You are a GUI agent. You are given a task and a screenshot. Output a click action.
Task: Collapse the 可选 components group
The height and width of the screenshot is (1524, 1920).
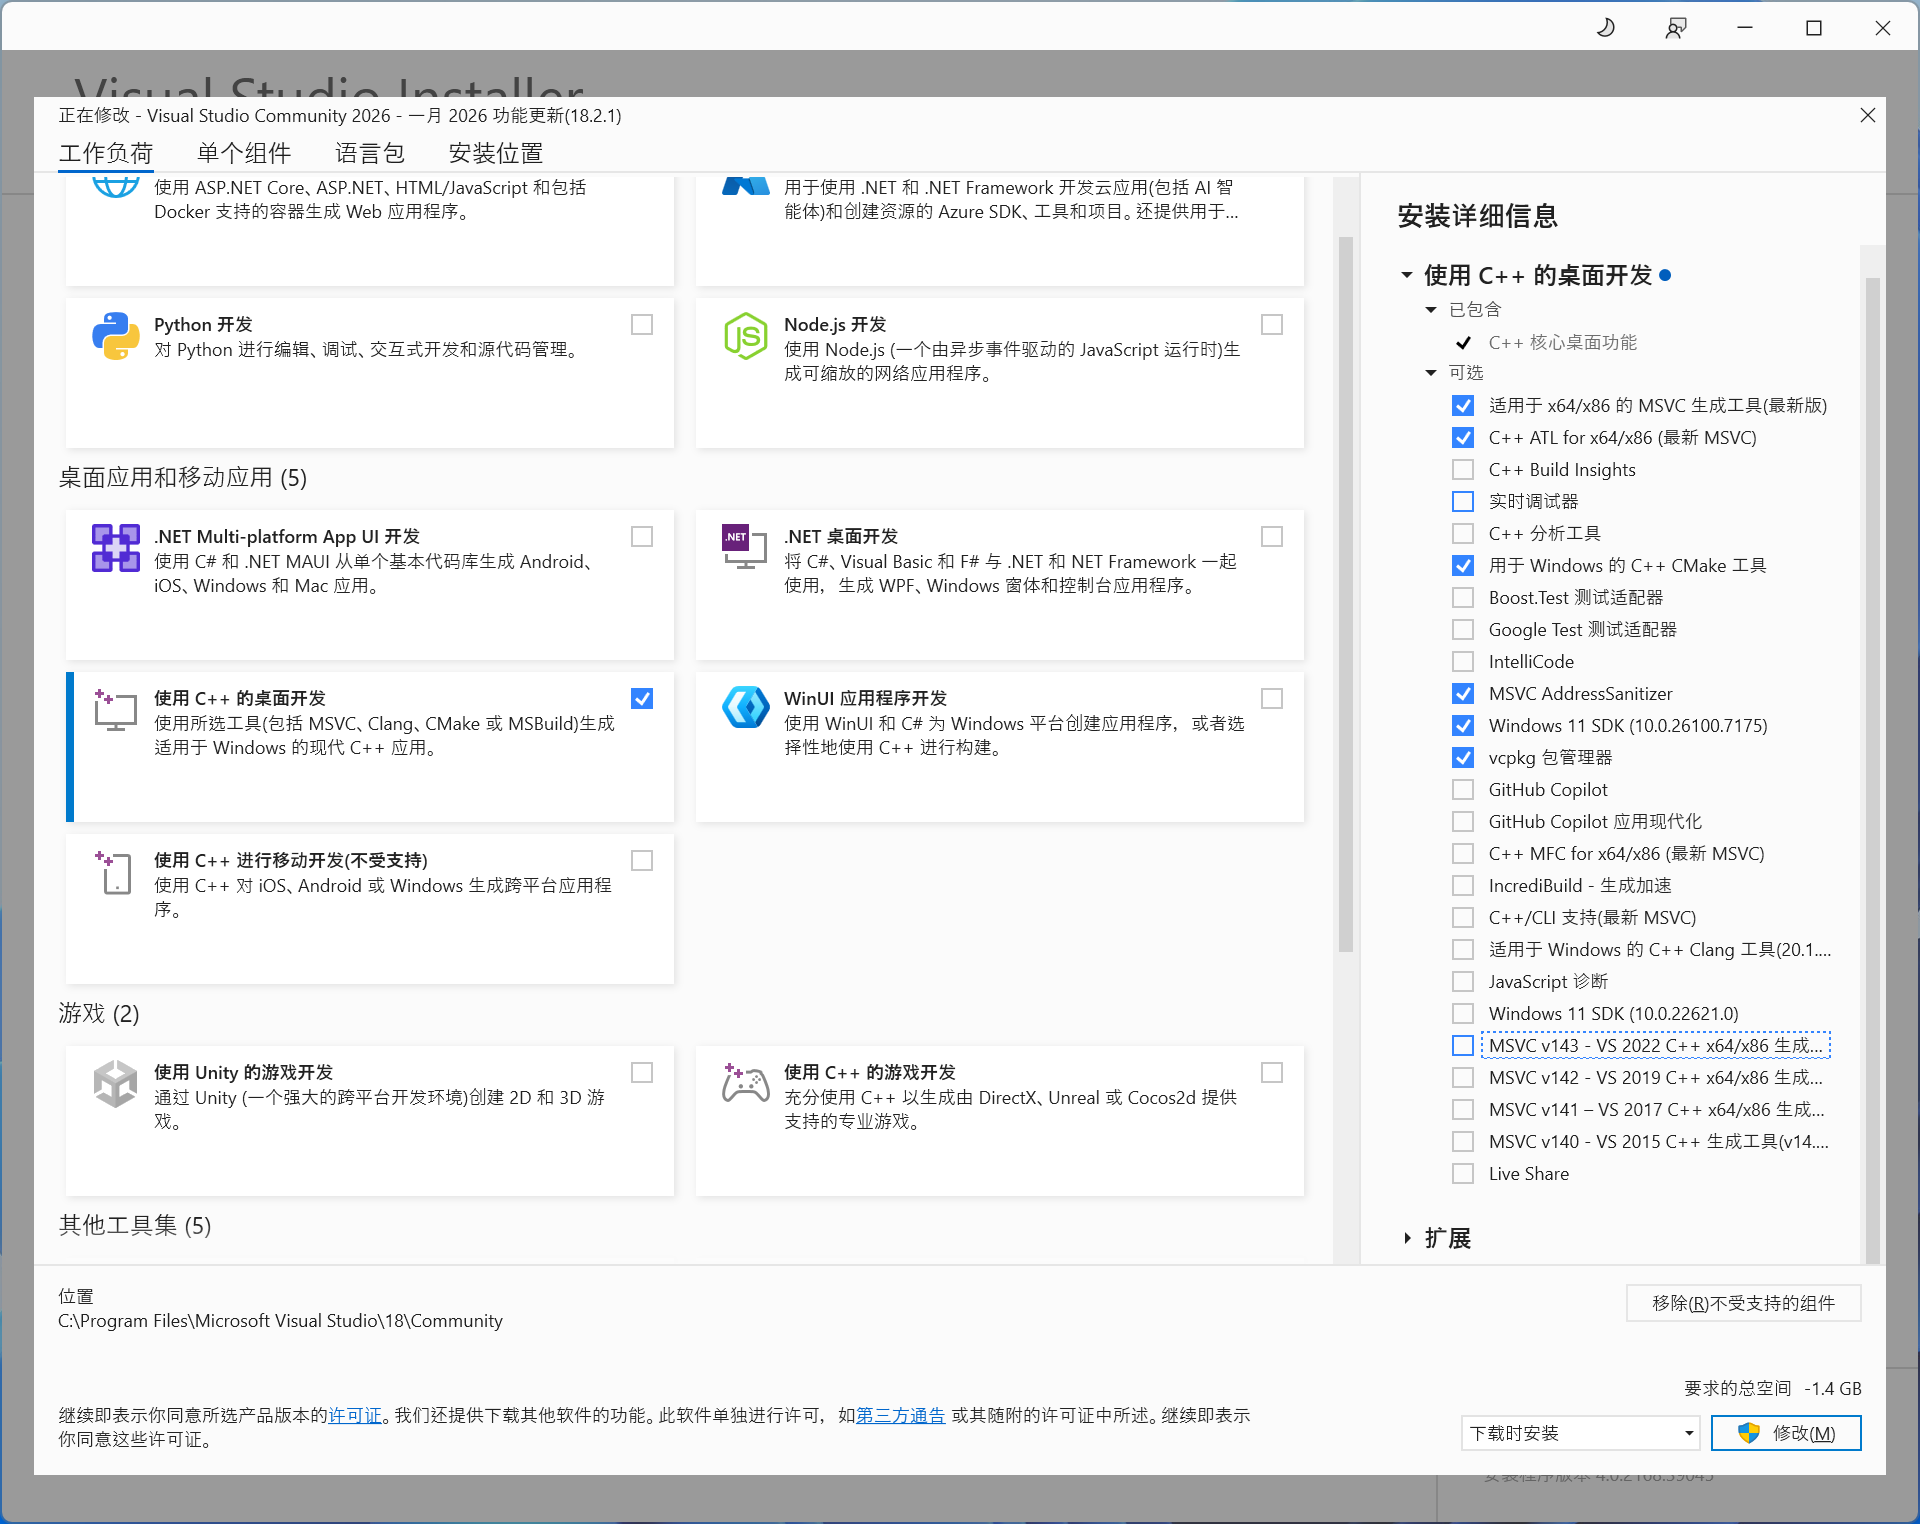pyautogui.click(x=1431, y=373)
